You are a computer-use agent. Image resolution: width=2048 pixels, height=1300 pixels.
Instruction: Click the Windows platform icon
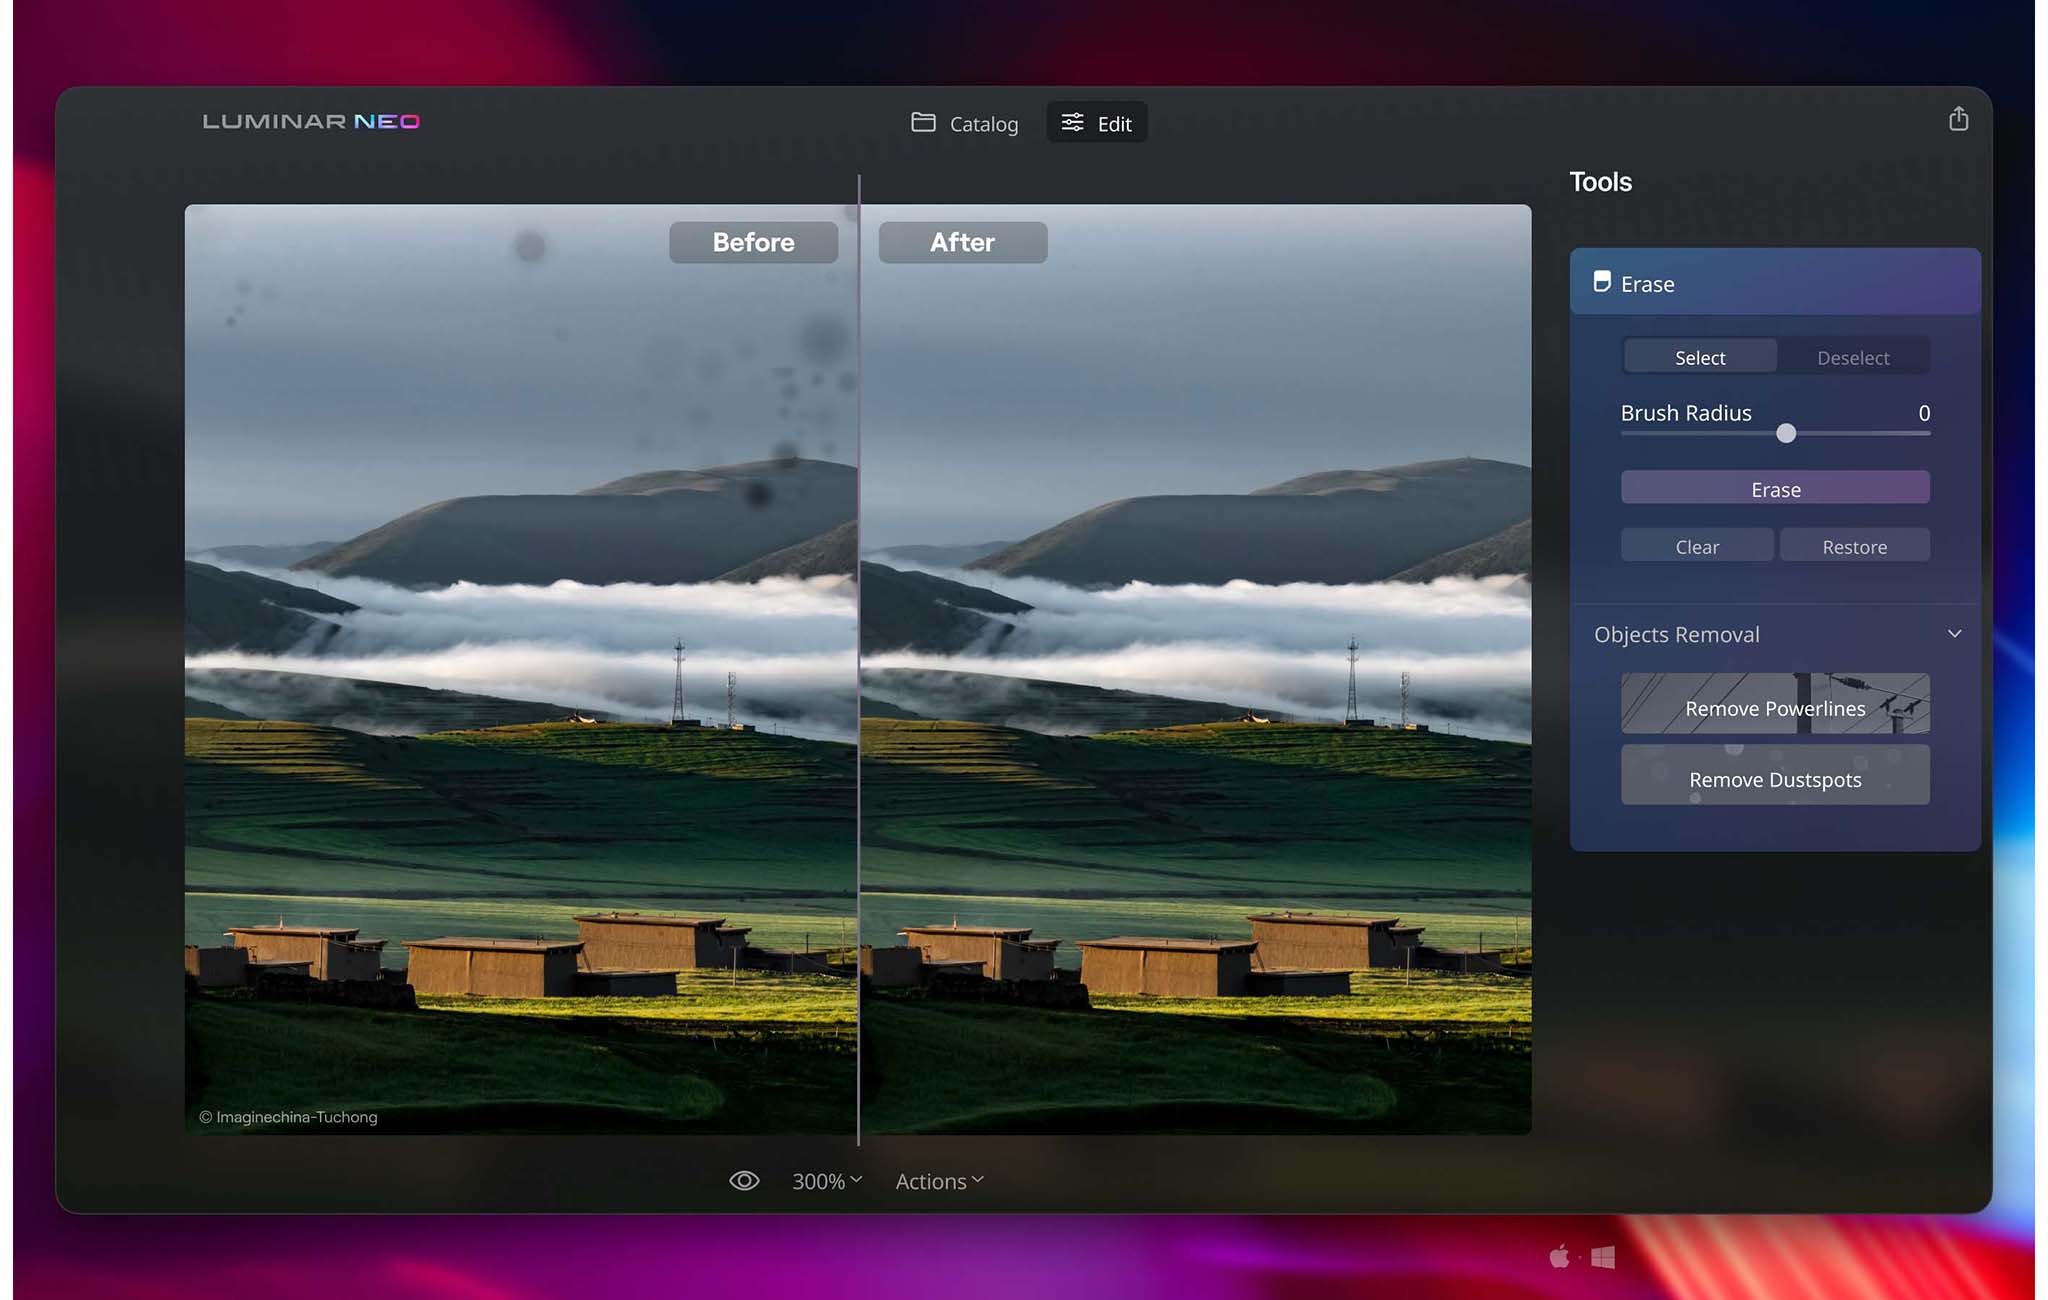[x=1603, y=1257]
